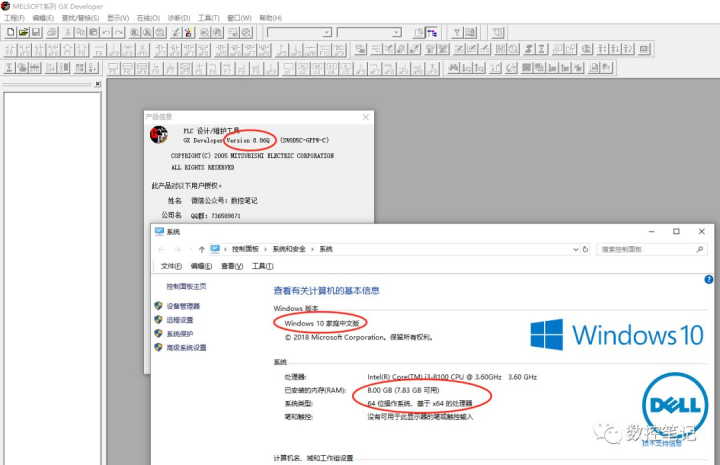
Task: Copy using the toolbar copy icon
Action: [81, 33]
